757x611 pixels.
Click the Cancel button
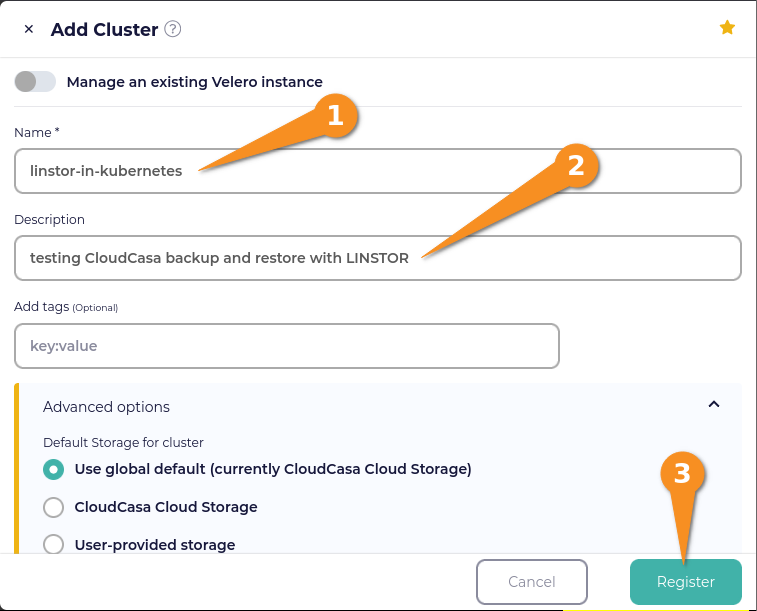coord(532,582)
